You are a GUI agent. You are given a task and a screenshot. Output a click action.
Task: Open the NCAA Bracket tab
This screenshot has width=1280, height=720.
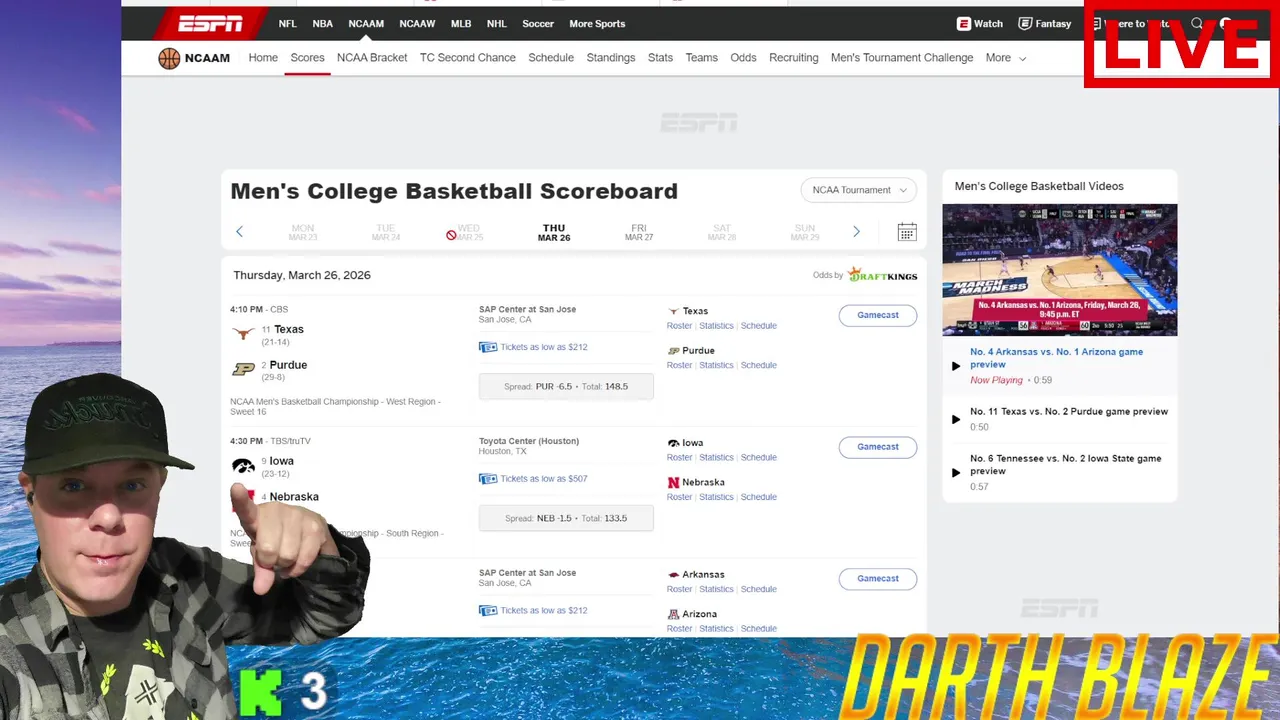372,58
